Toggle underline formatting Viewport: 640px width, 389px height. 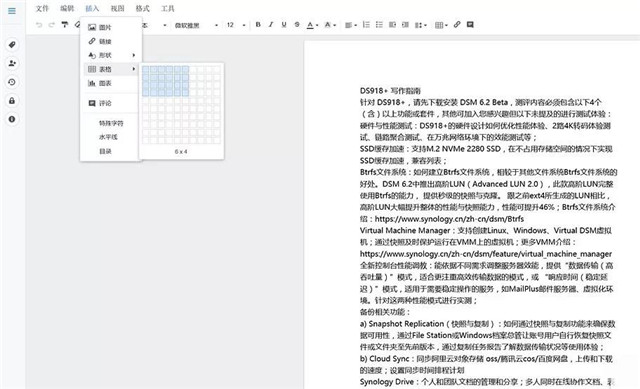[284, 25]
